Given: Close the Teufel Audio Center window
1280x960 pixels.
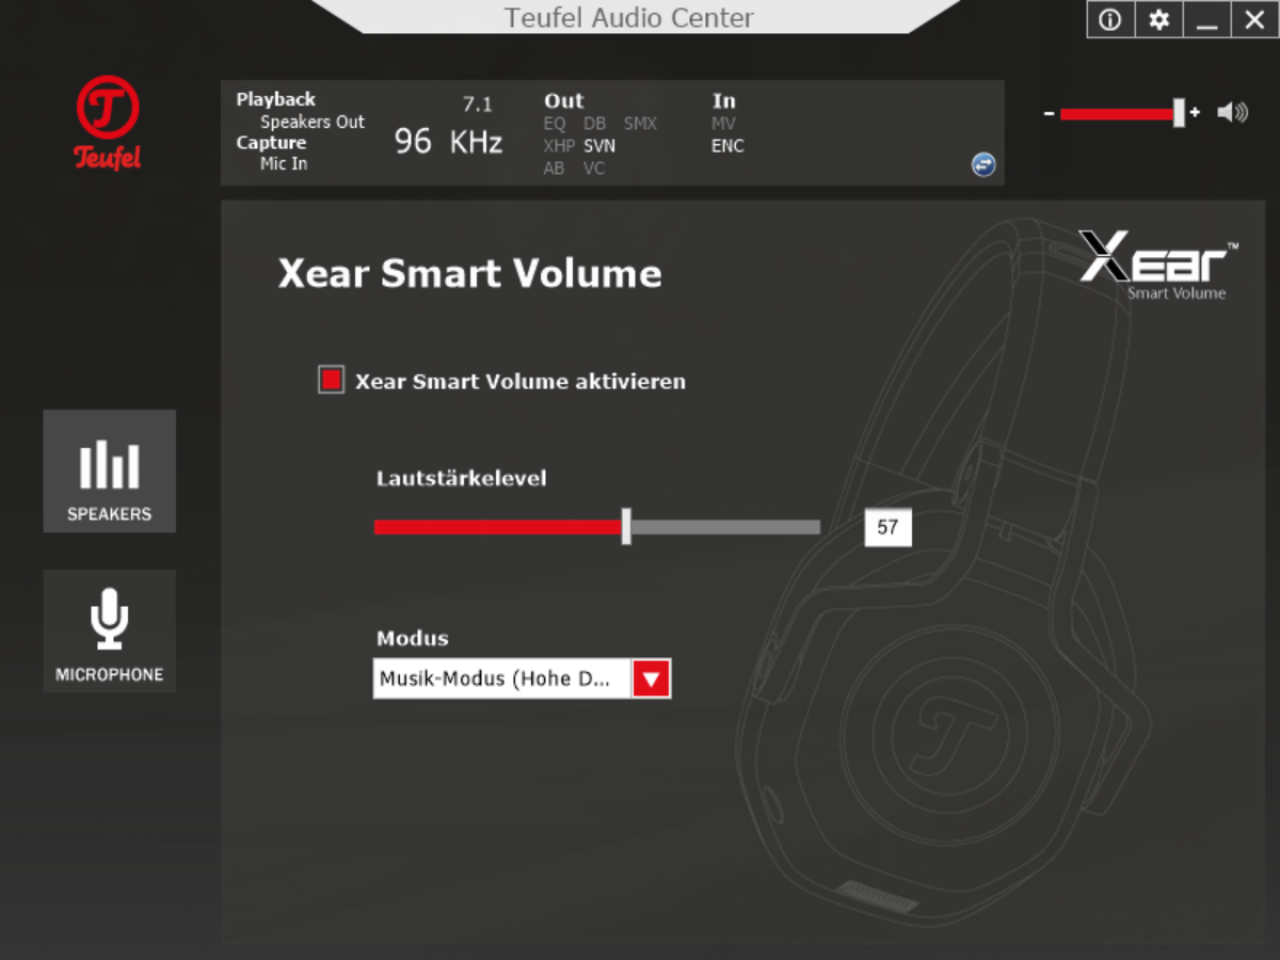Looking at the screenshot, I should tap(1255, 20).
